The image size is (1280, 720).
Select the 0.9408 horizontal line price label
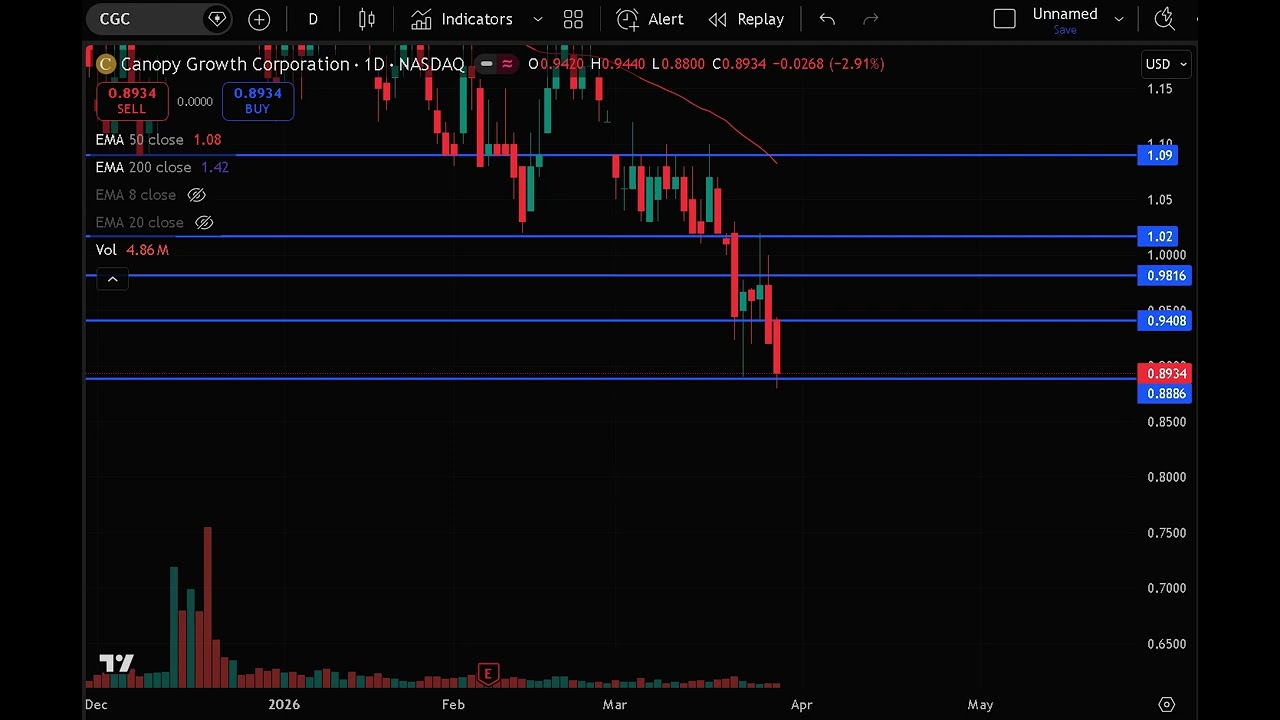[x=1164, y=321]
